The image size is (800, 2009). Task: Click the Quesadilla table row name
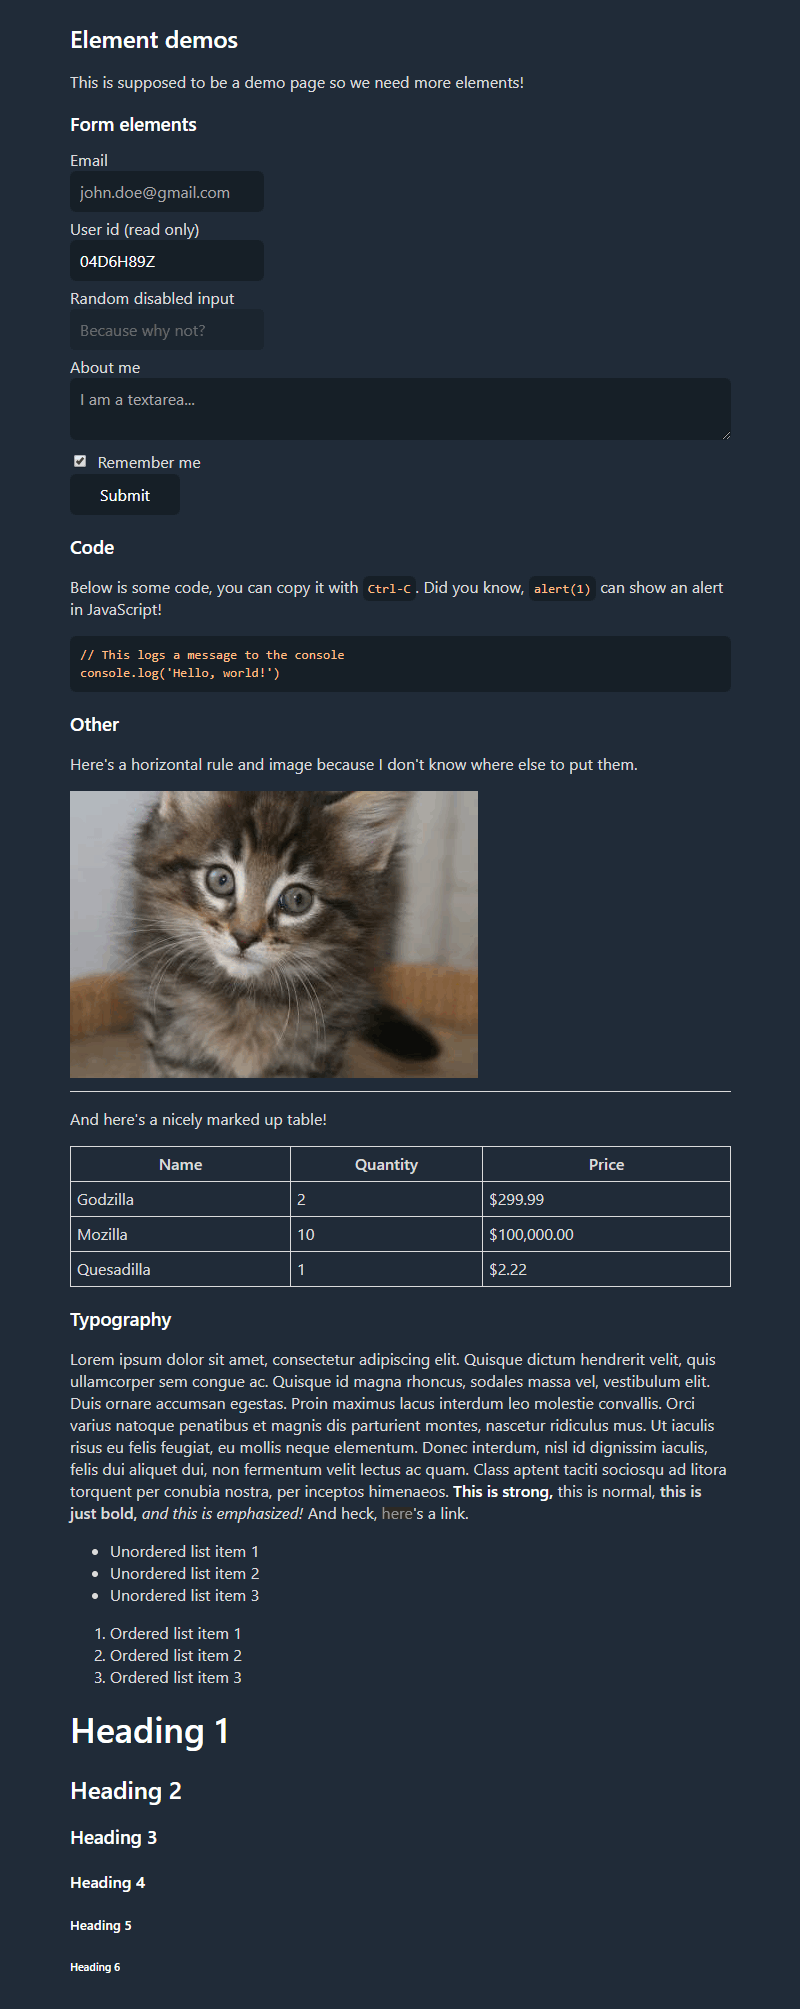(x=114, y=1269)
